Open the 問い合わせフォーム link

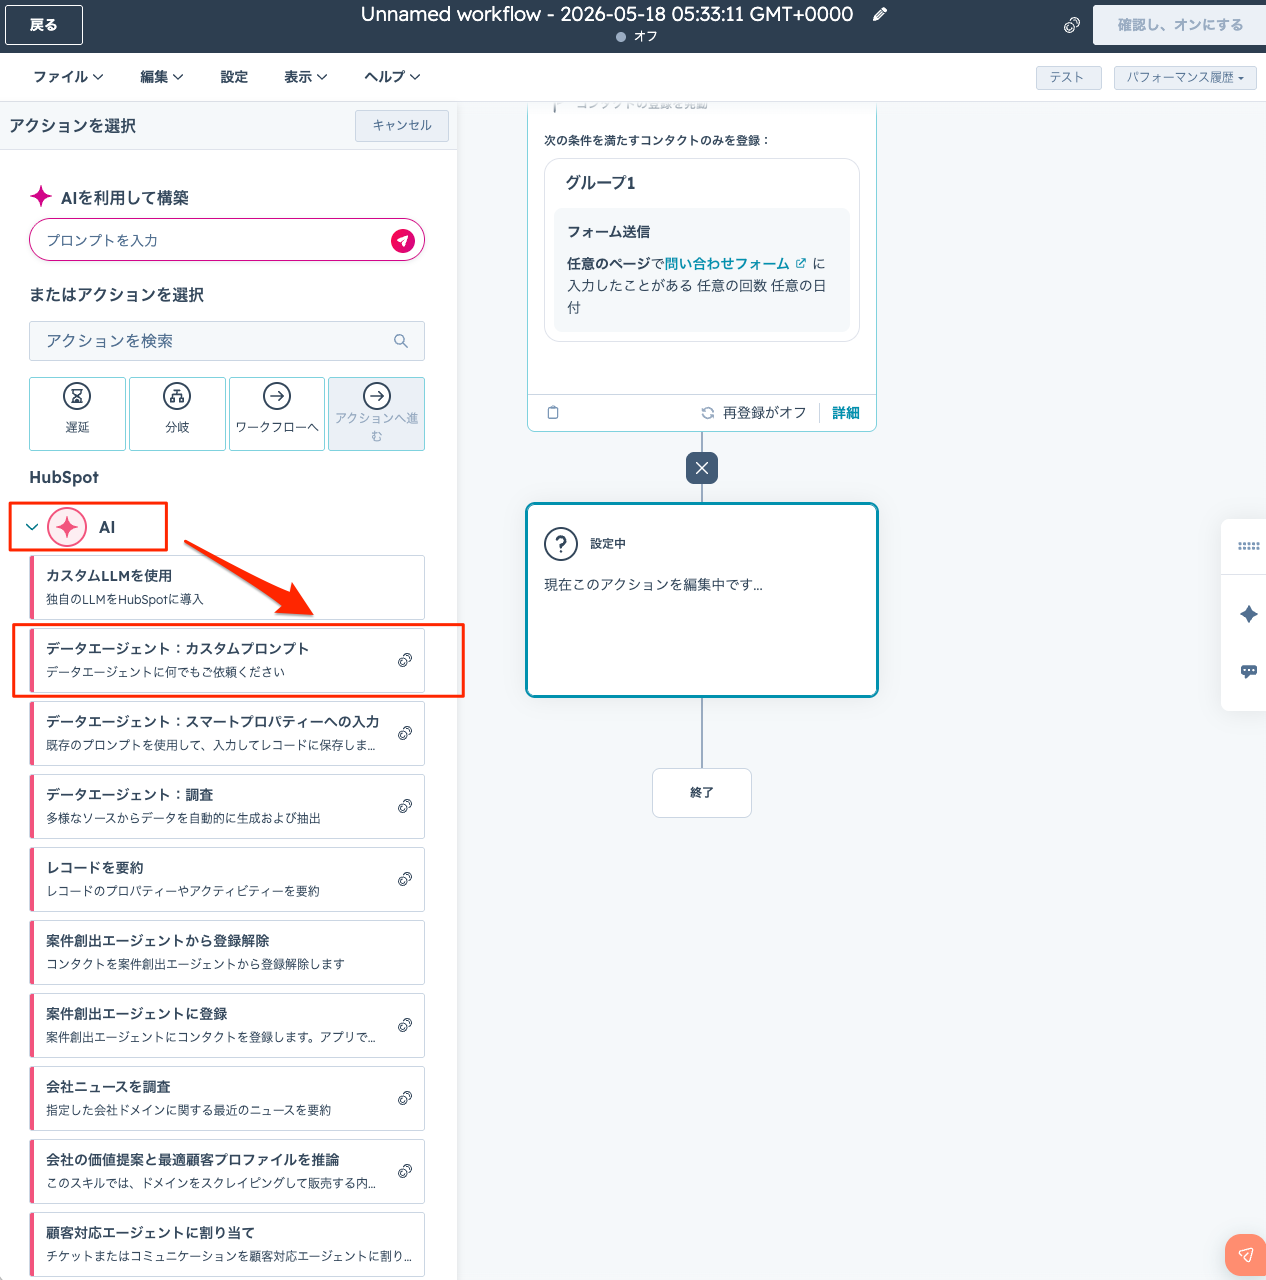[727, 263]
